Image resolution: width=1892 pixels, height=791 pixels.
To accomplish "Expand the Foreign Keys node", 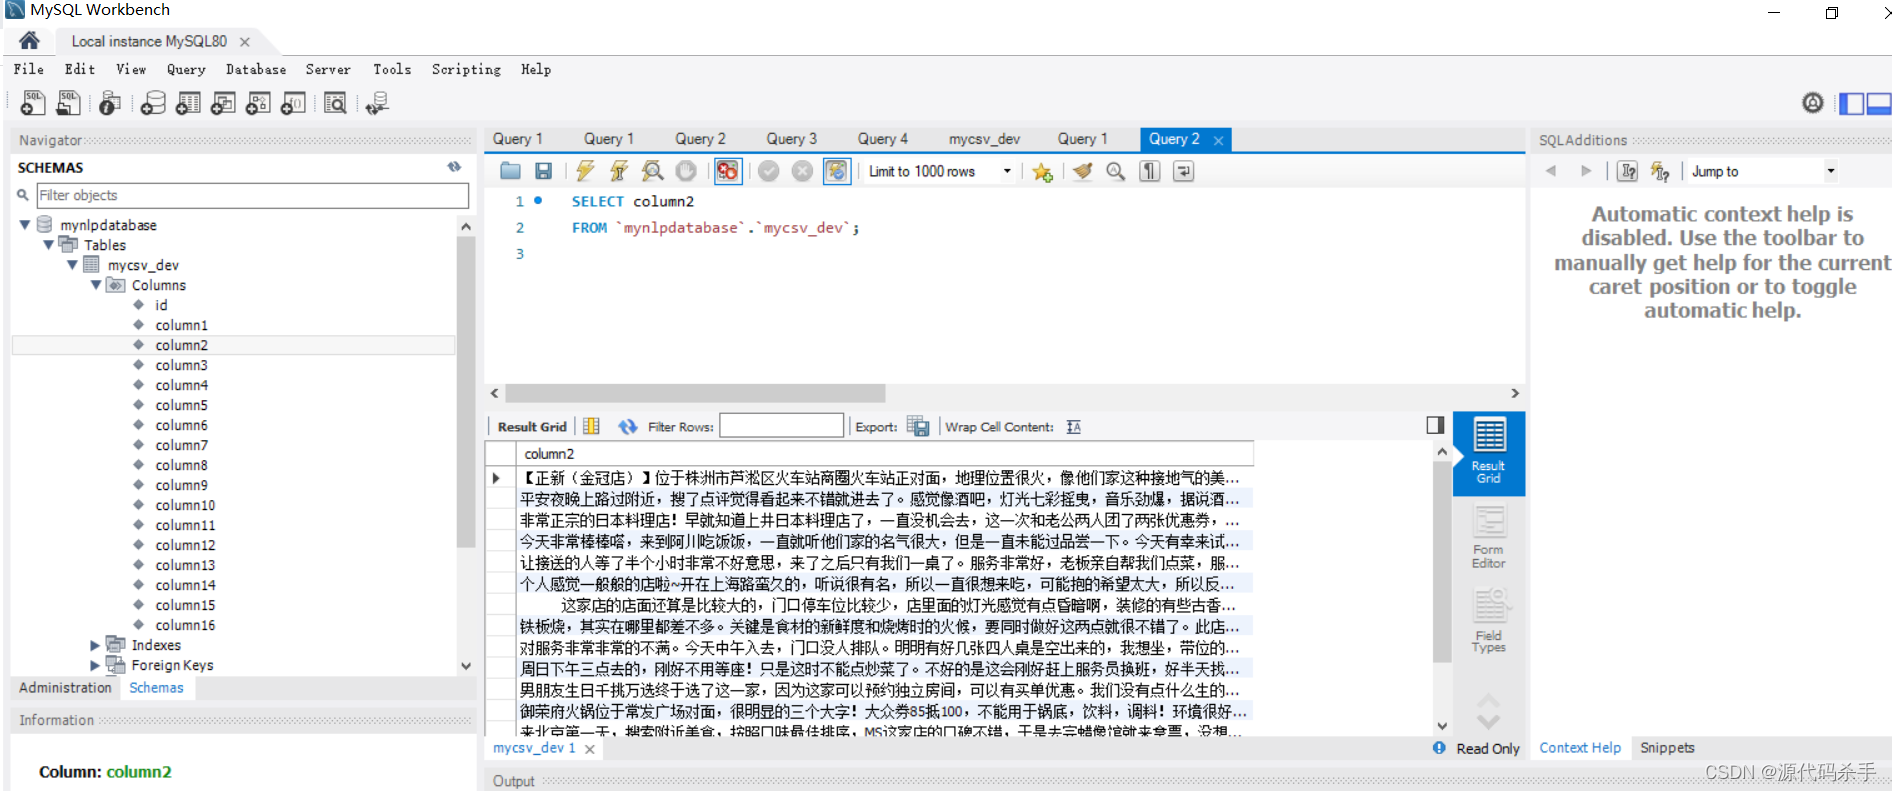I will coord(95,665).
